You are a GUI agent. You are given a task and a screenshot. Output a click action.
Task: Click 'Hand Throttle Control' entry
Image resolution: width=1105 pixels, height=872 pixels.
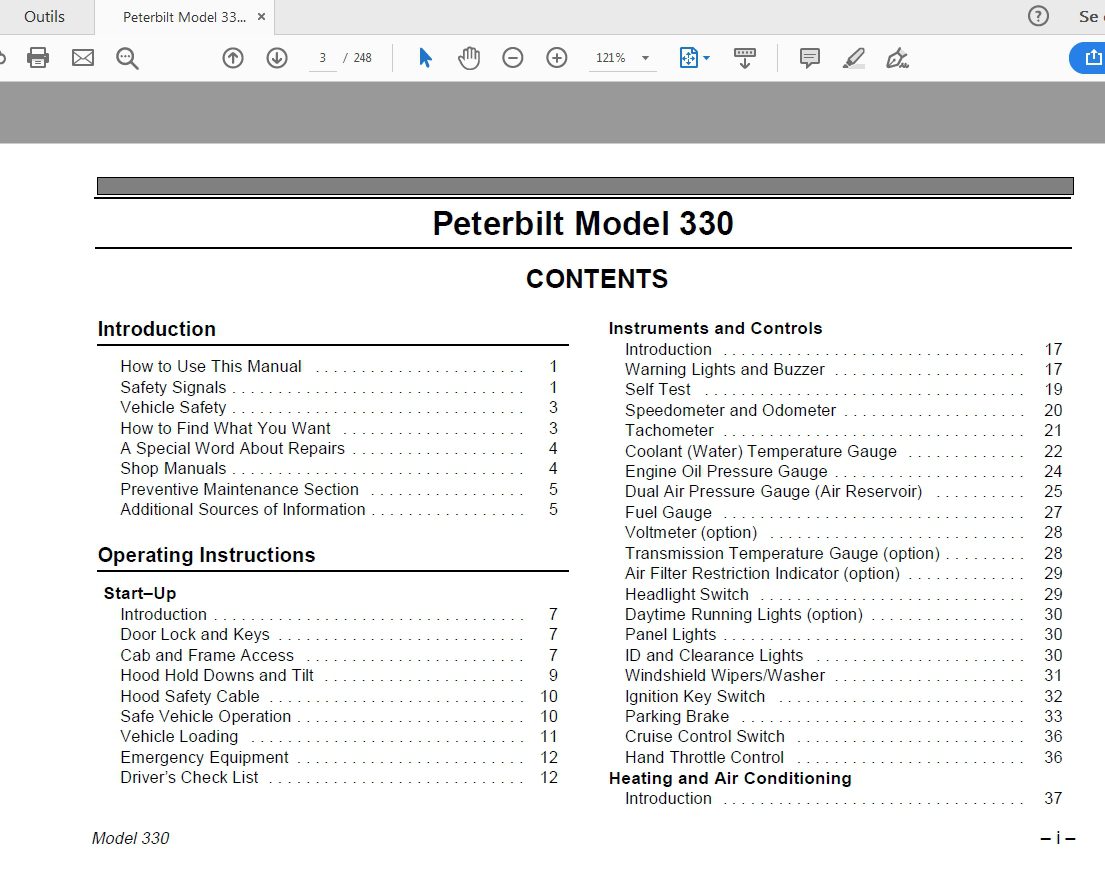(705, 757)
